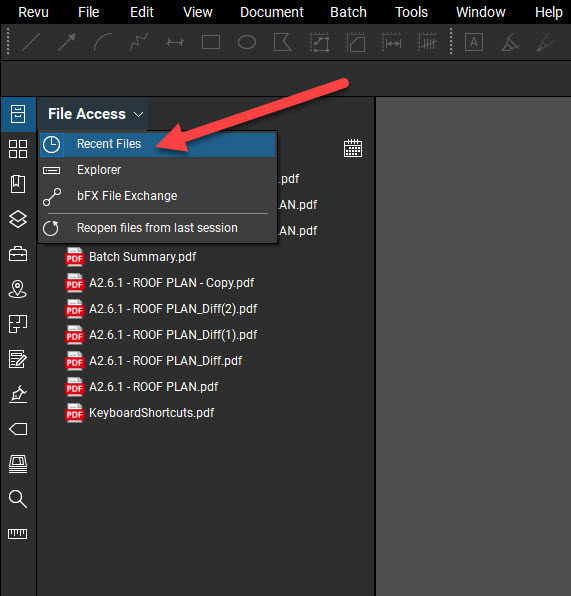Open the Bookmarks panel

pos(18,184)
